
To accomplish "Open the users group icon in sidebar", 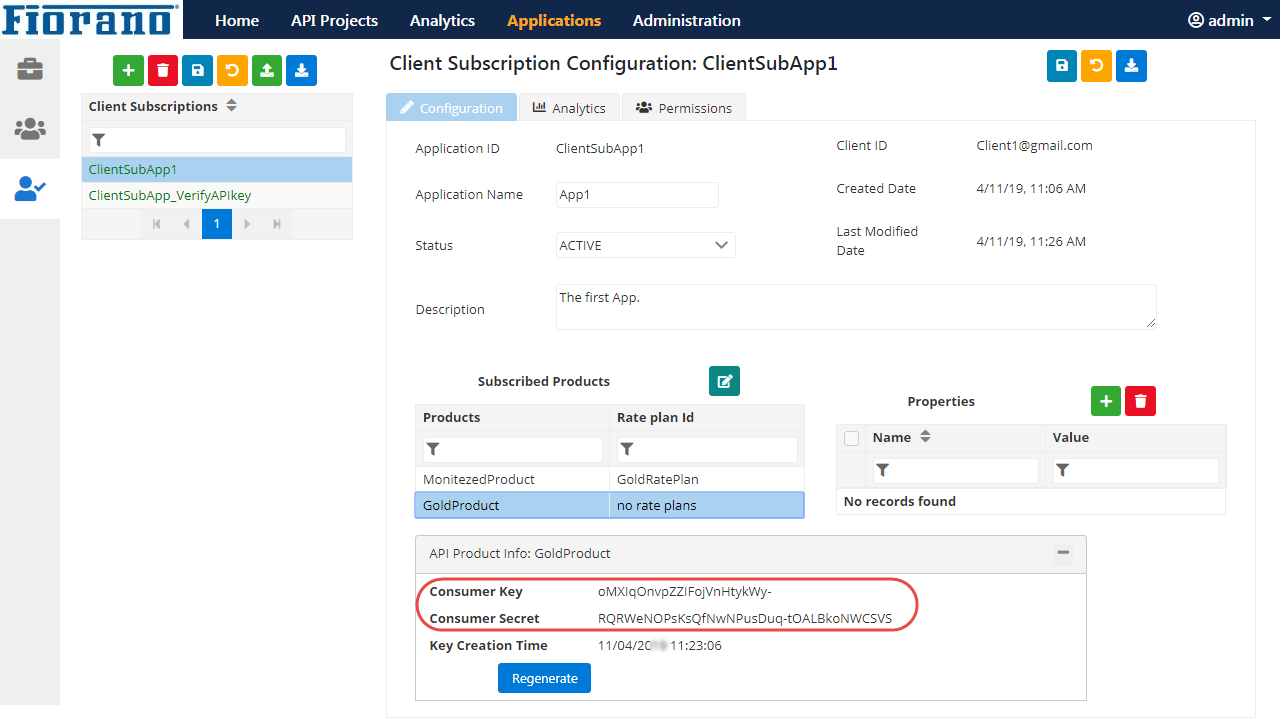I will (x=29, y=129).
